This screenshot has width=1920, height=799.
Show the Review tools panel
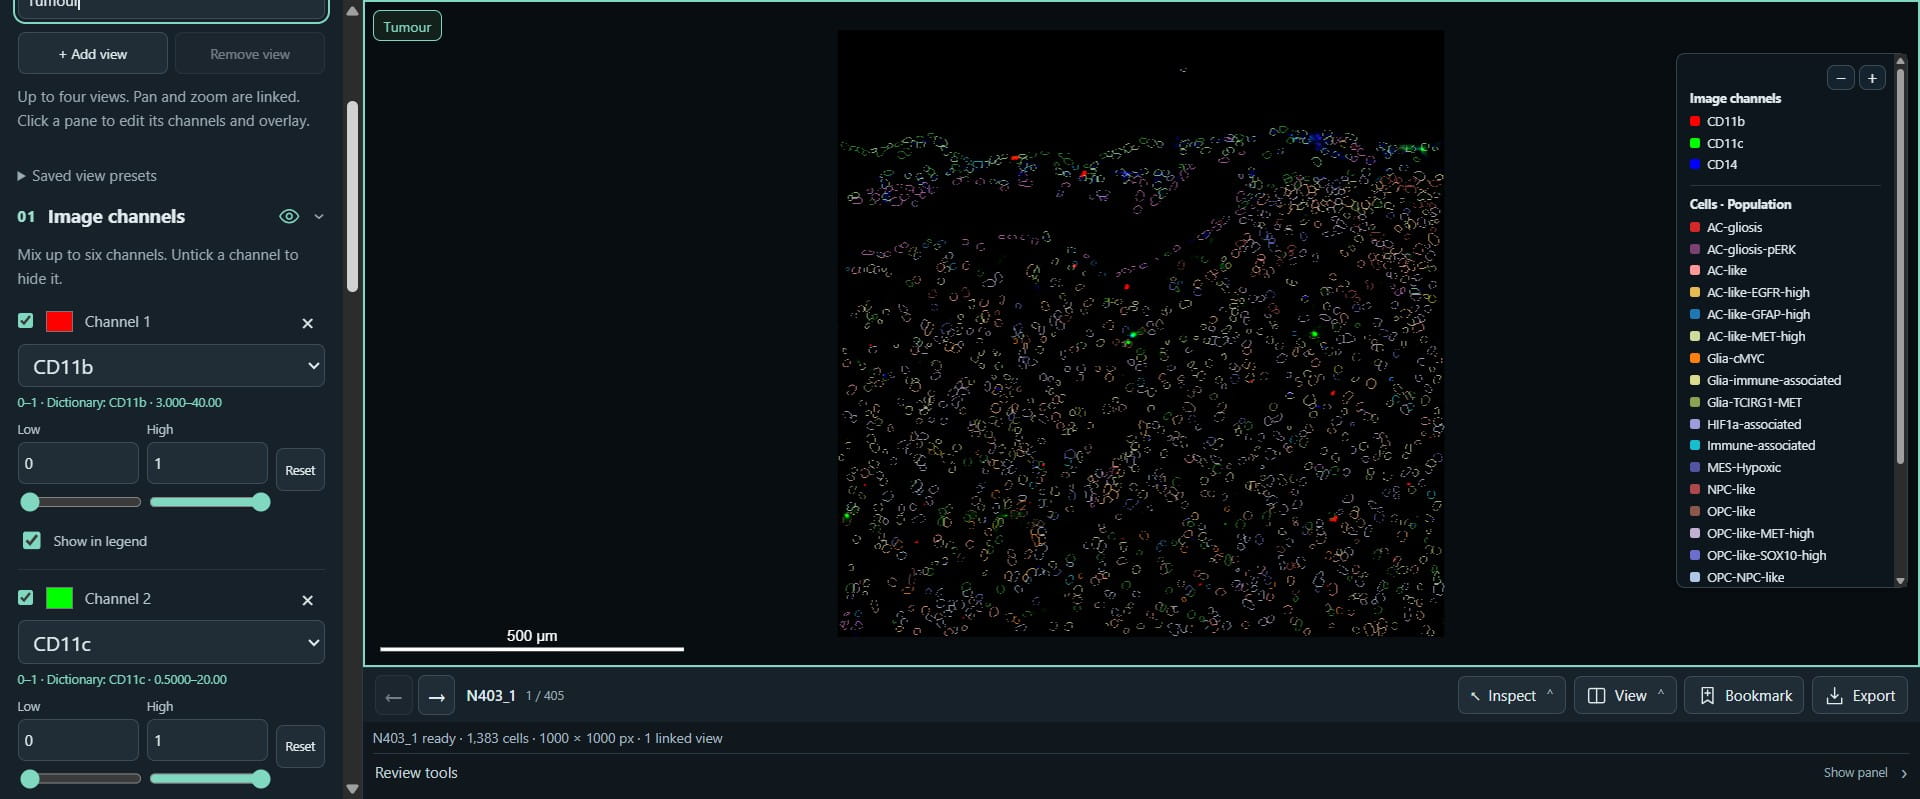1865,773
